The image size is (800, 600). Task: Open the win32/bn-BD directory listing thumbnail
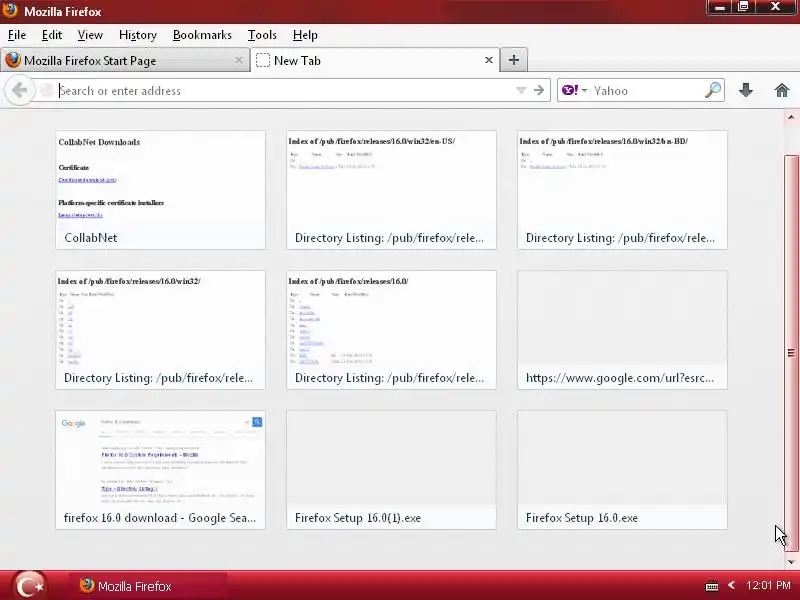point(622,190)
